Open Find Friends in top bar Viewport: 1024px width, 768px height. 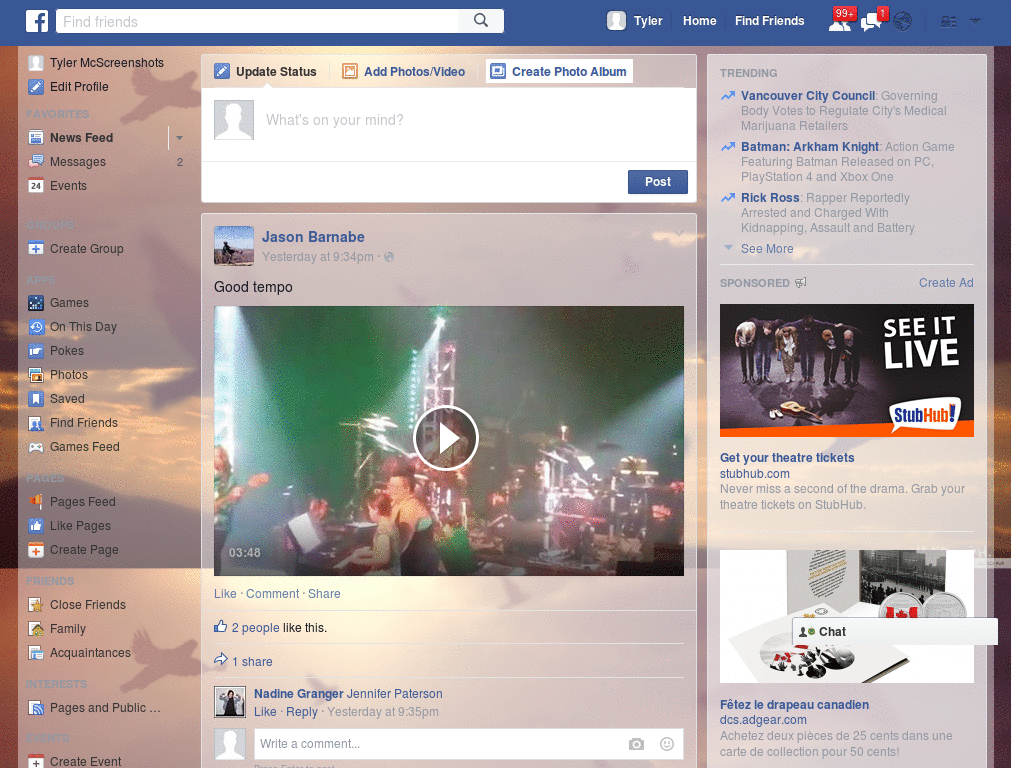coord(769,21)
